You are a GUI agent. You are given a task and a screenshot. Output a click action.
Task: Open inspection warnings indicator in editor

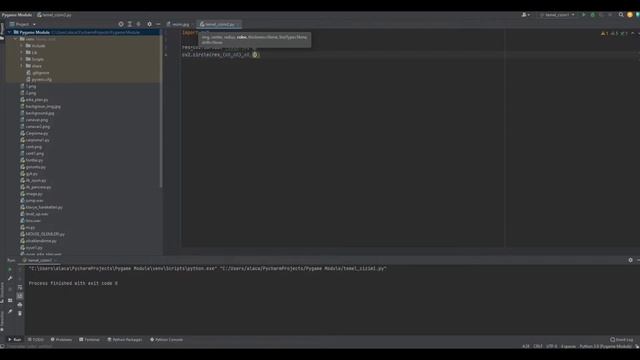(x=614, y=33)
